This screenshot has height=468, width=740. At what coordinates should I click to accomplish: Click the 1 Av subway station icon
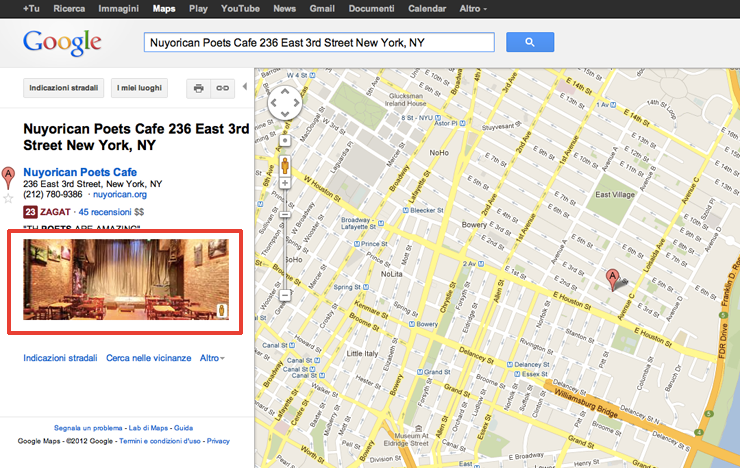[613, 105]
